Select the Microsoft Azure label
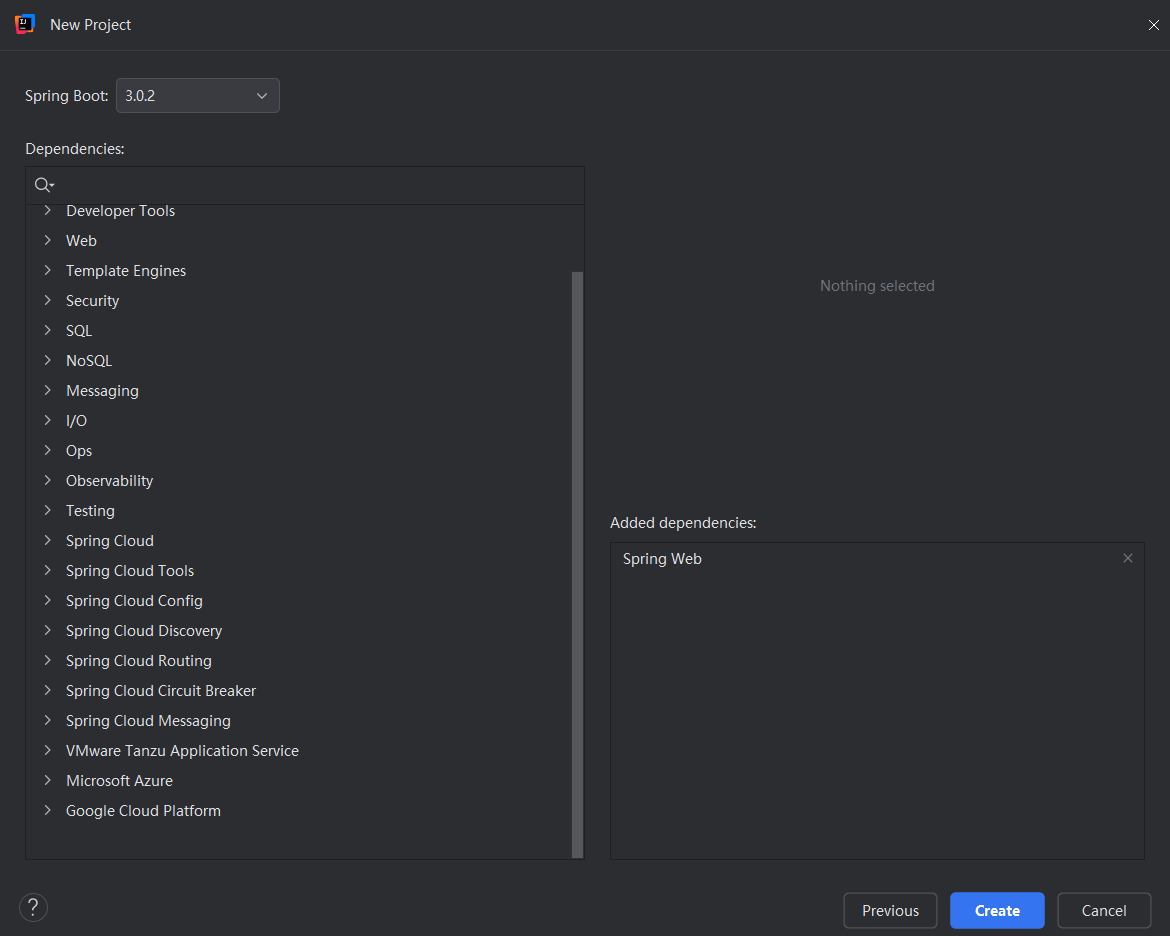 pos(119,781)
